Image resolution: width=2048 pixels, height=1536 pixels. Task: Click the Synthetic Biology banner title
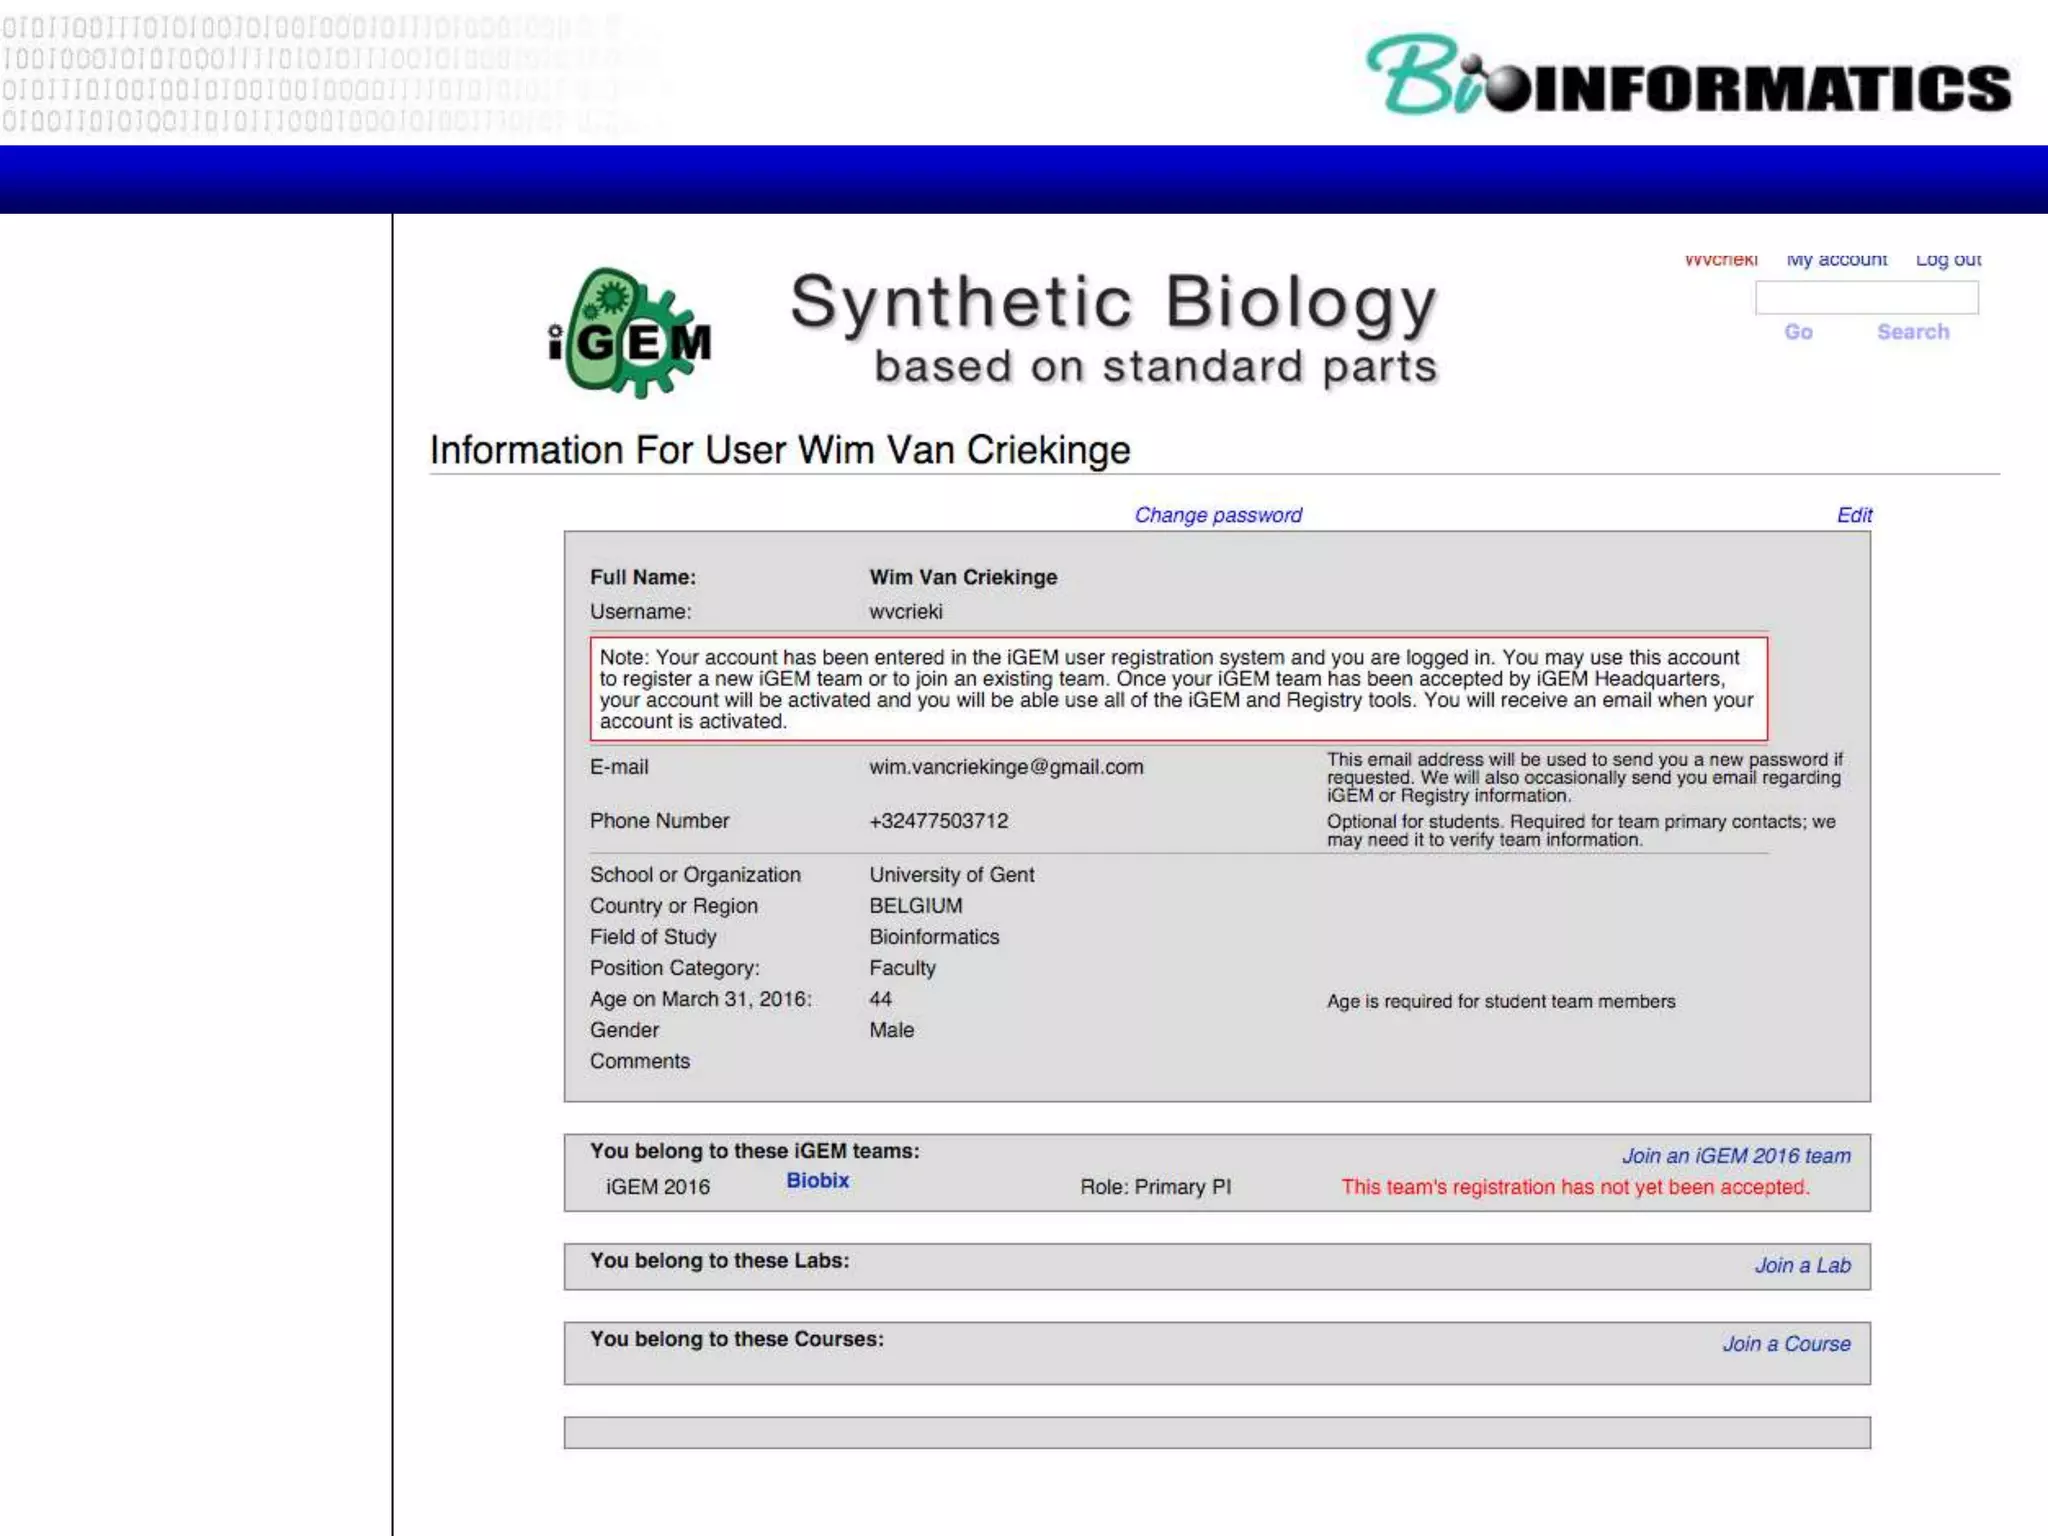(x=1113, y=303)
